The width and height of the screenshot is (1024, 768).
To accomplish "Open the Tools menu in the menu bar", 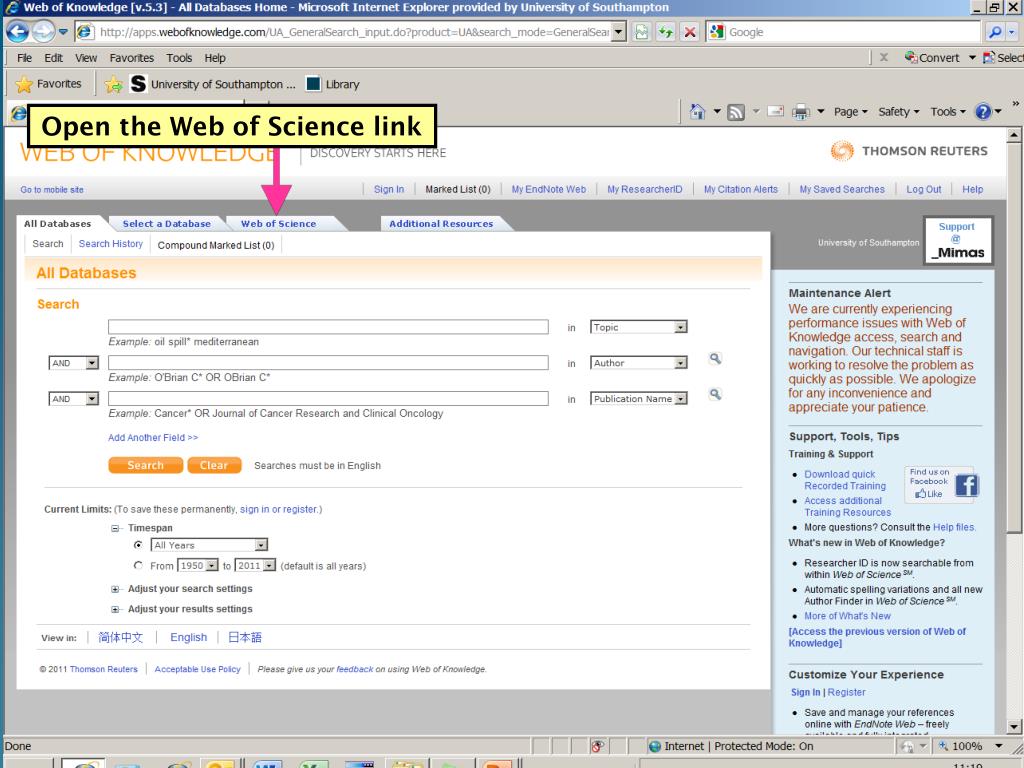I will (179, 57).
